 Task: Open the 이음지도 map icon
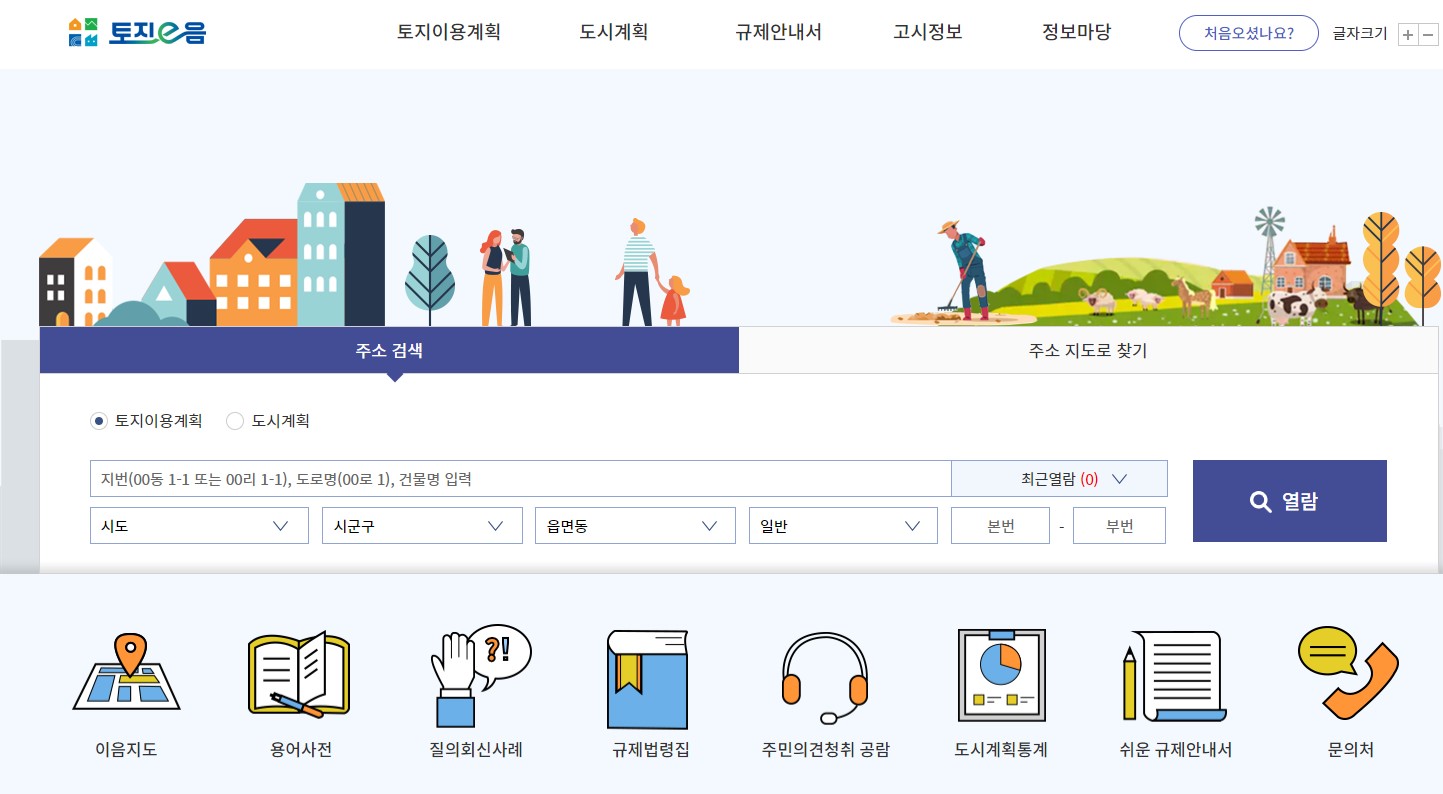(x=126, y=690)
